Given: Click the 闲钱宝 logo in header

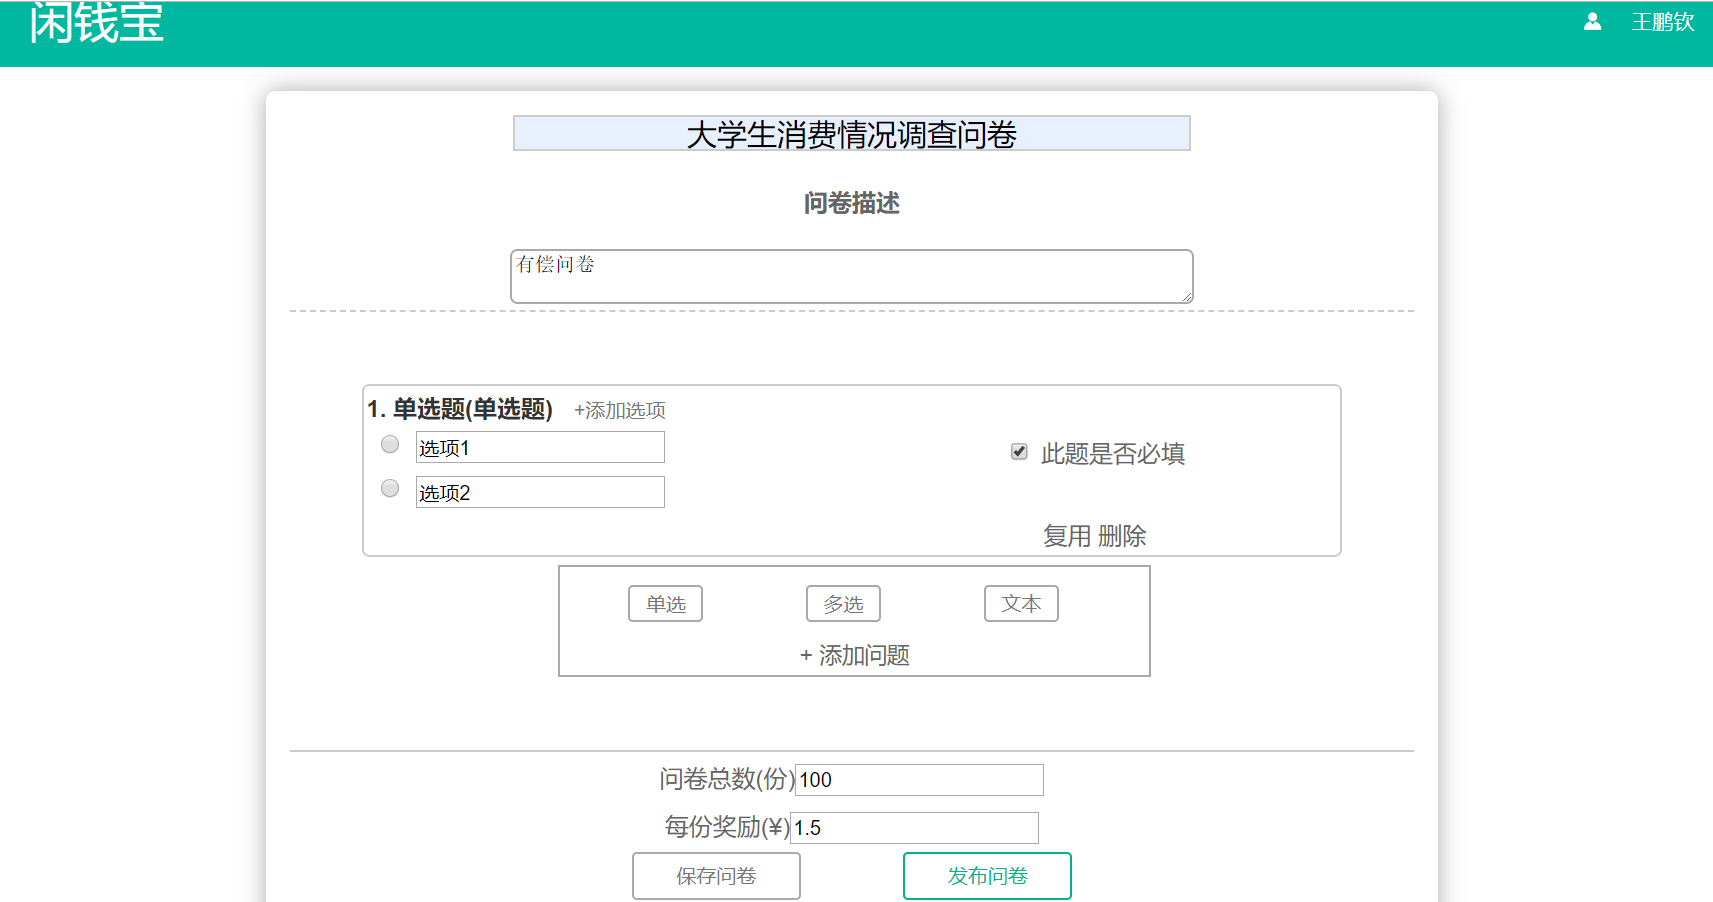Looking at the screenshot, I should [x=96, y=24].
